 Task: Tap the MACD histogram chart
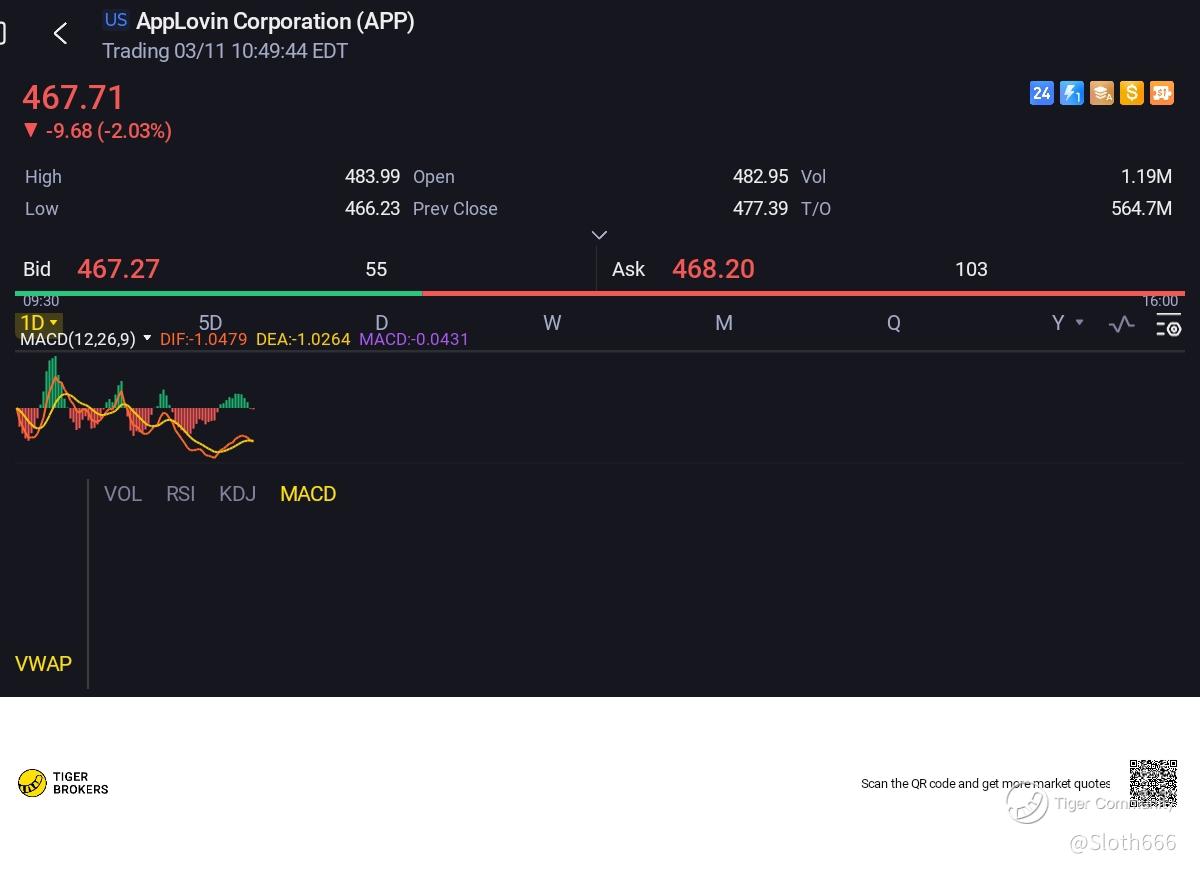pyautogui.click(x=135, y=407)
